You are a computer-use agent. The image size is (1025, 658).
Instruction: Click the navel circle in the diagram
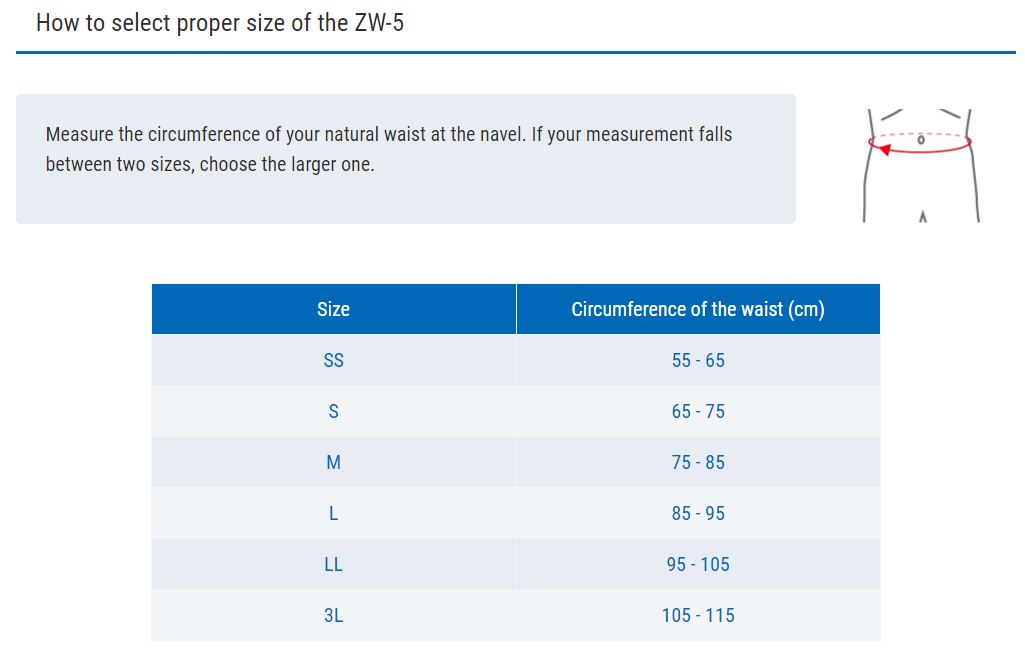point(920,141)
